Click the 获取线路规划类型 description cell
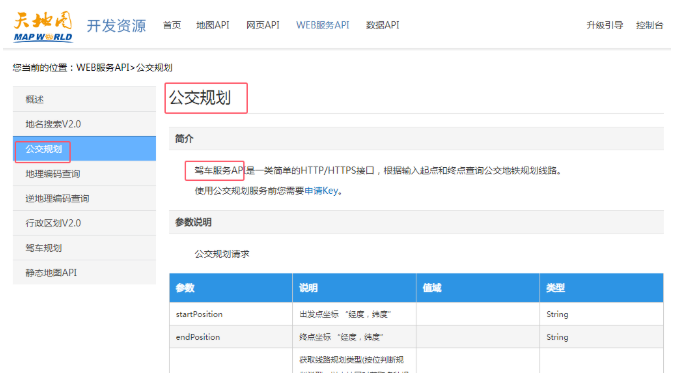 click(354, 361)
